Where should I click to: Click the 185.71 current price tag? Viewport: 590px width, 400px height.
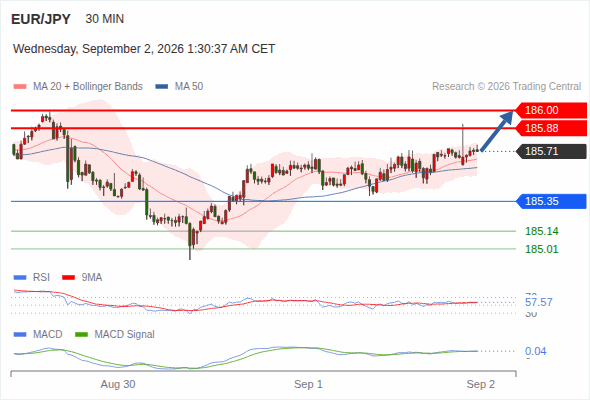[550, 151]
